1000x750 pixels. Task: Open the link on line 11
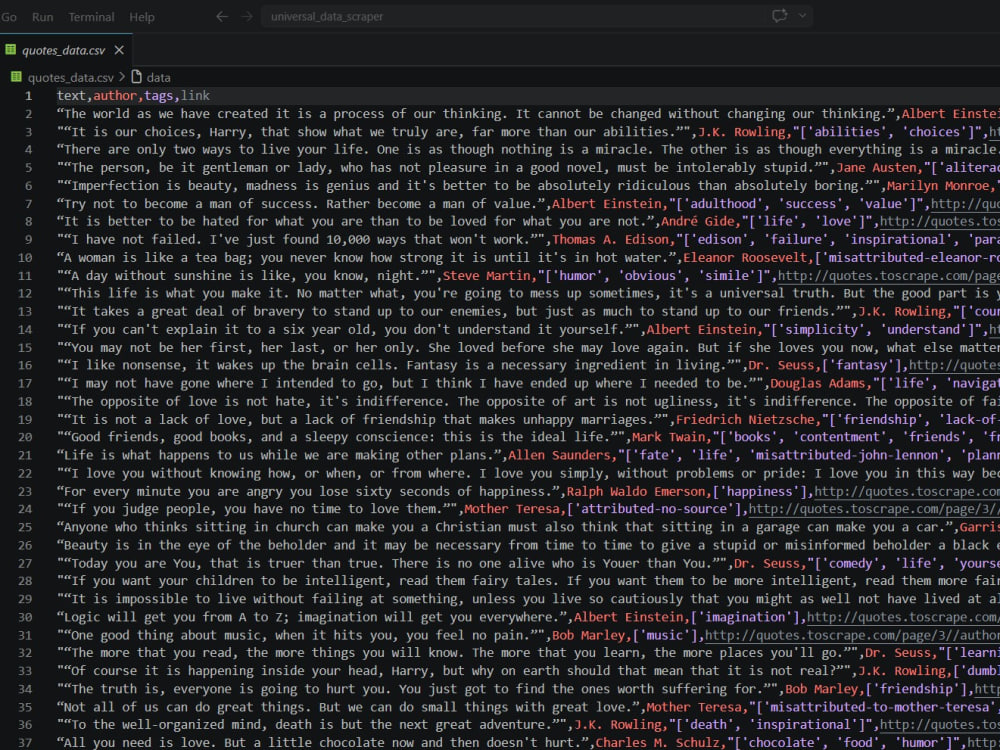click(888, 276)
